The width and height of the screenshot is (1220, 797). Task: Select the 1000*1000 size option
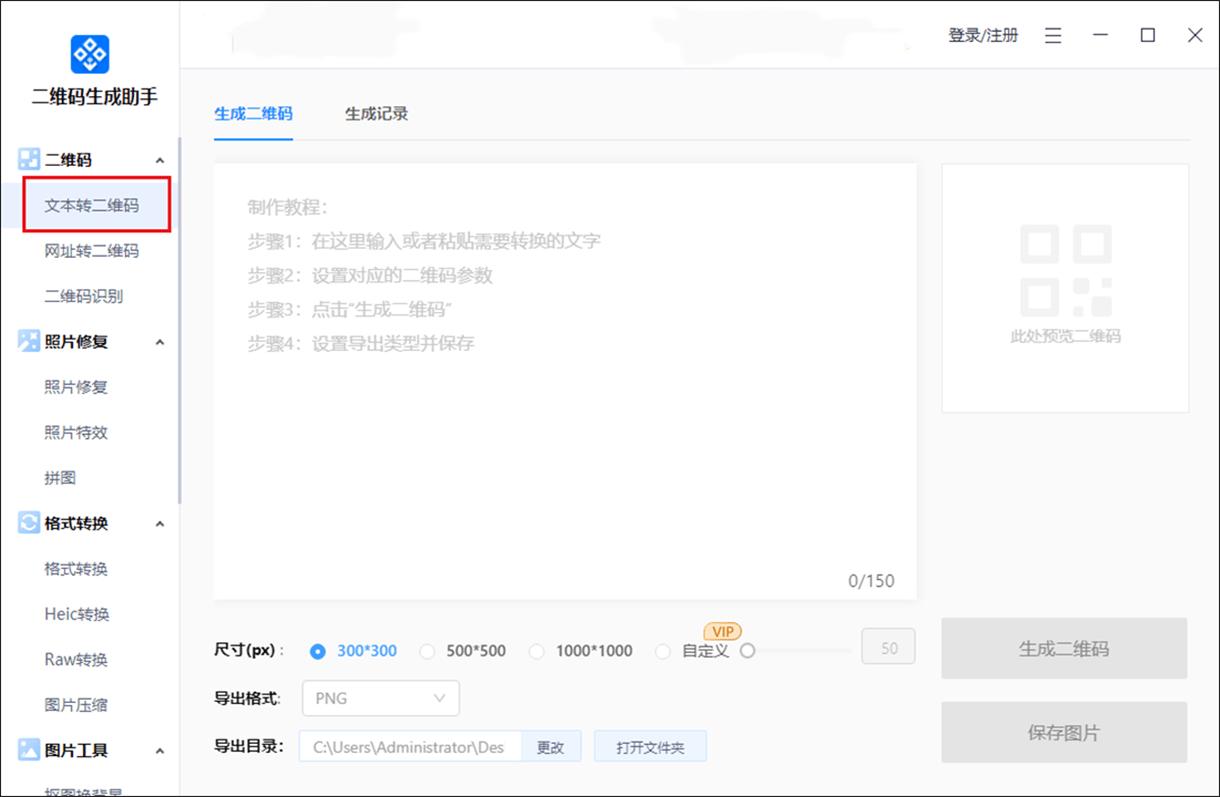[537, 650]
